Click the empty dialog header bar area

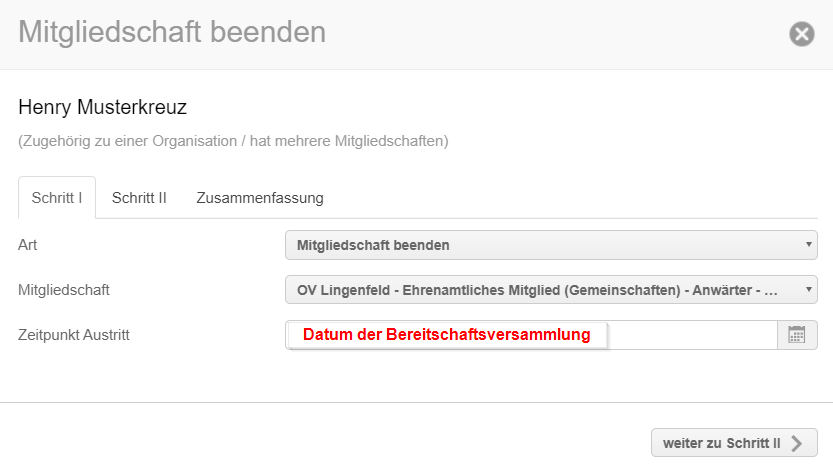point(560,34)
